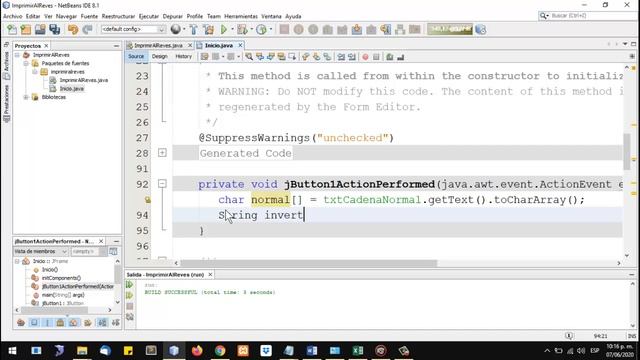Close the Proyectos panel tab
Image resolution: width=640 pixels, height=360 pixels.
pos(46,46)
